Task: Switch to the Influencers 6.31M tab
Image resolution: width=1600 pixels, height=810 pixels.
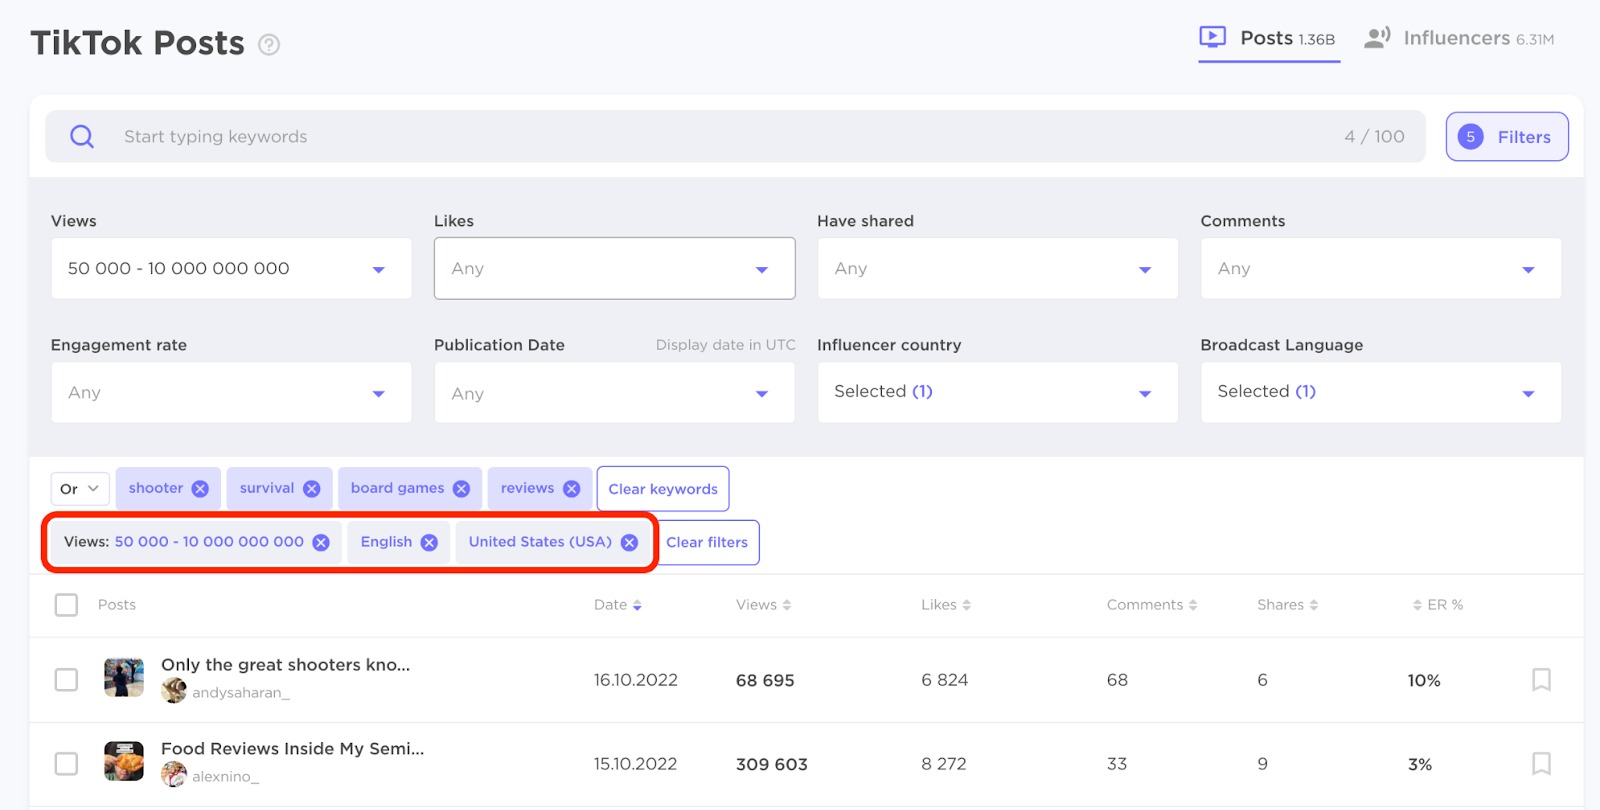Action: pyautogui.click(x=1459, y=39)
